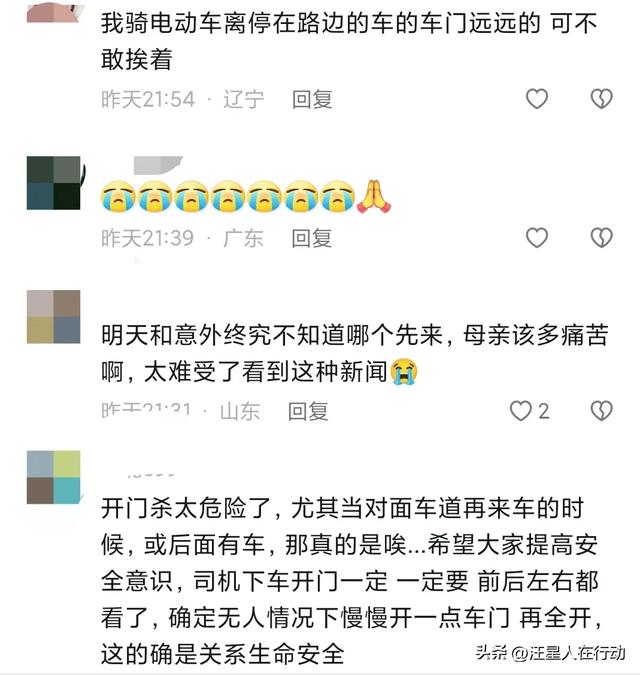
Task: Tap the 辽宁 location label
Action: (244, 99)
